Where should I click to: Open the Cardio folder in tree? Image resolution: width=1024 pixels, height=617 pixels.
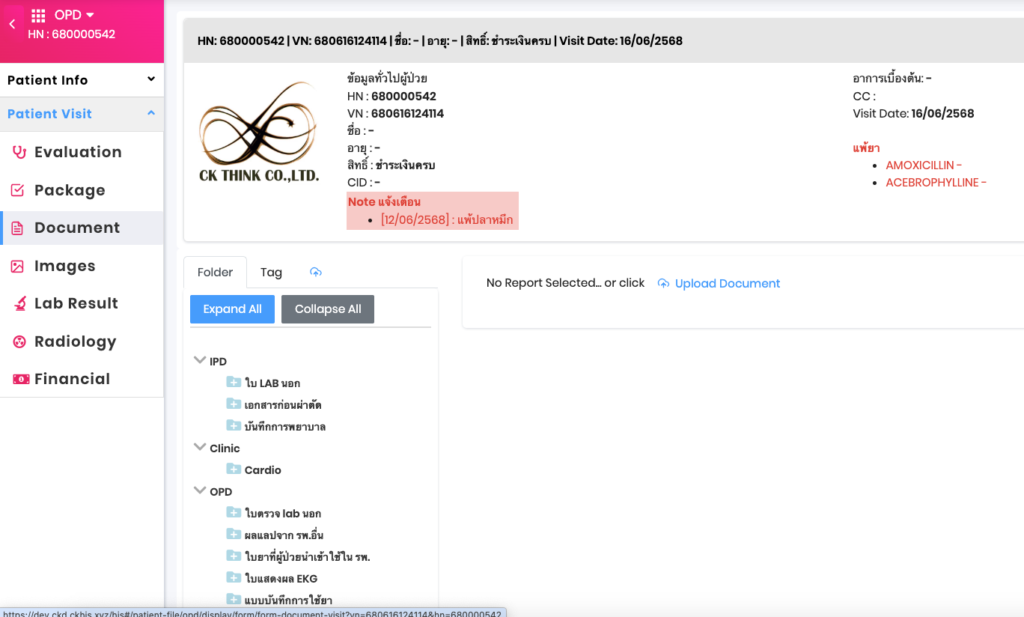[262, 470]
